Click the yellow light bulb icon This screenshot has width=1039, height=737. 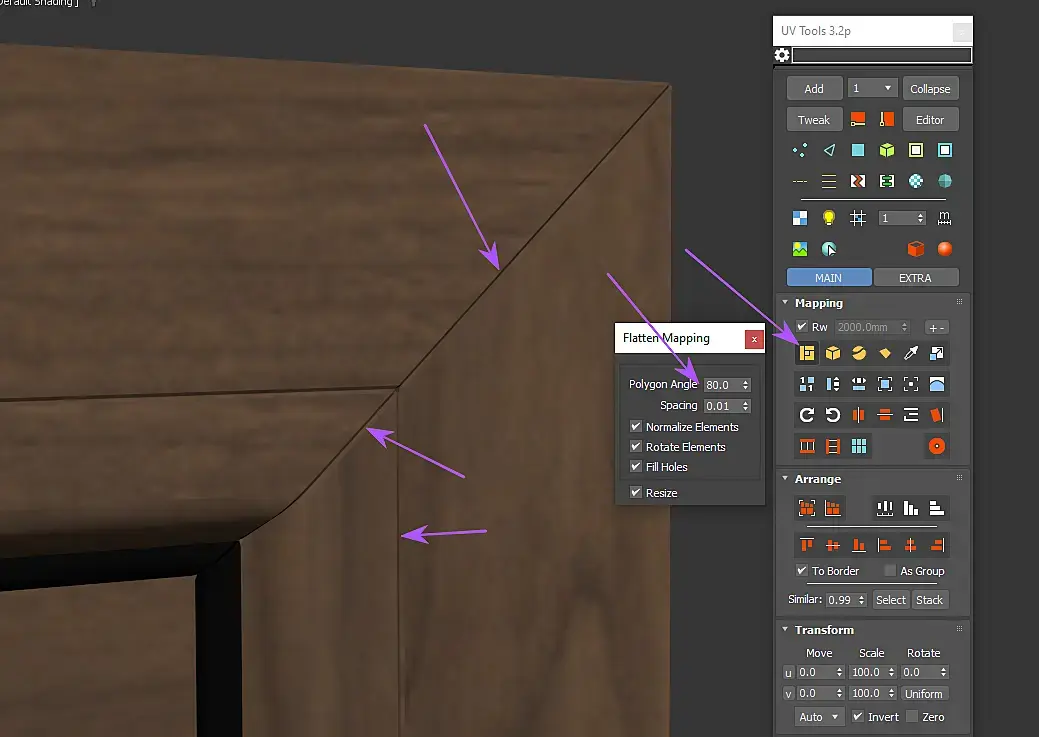(x=829, y=218)
